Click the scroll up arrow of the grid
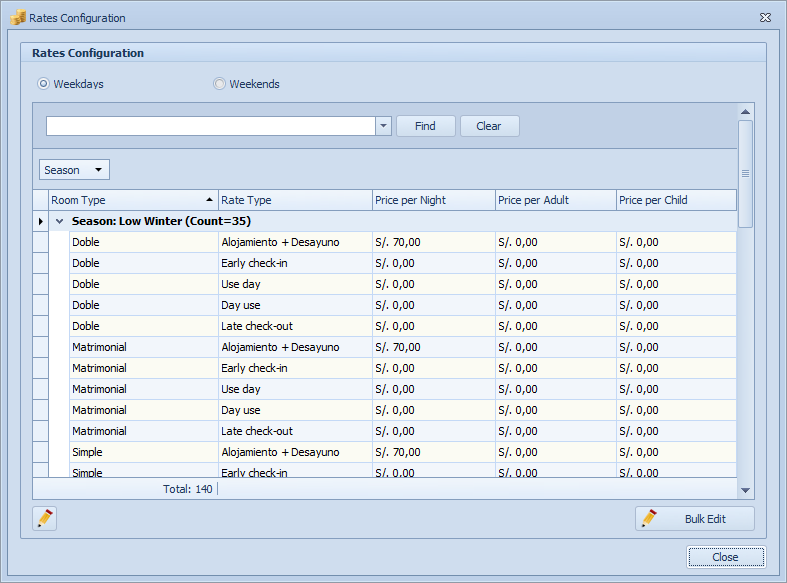787x583 pixels. point(745,111)
